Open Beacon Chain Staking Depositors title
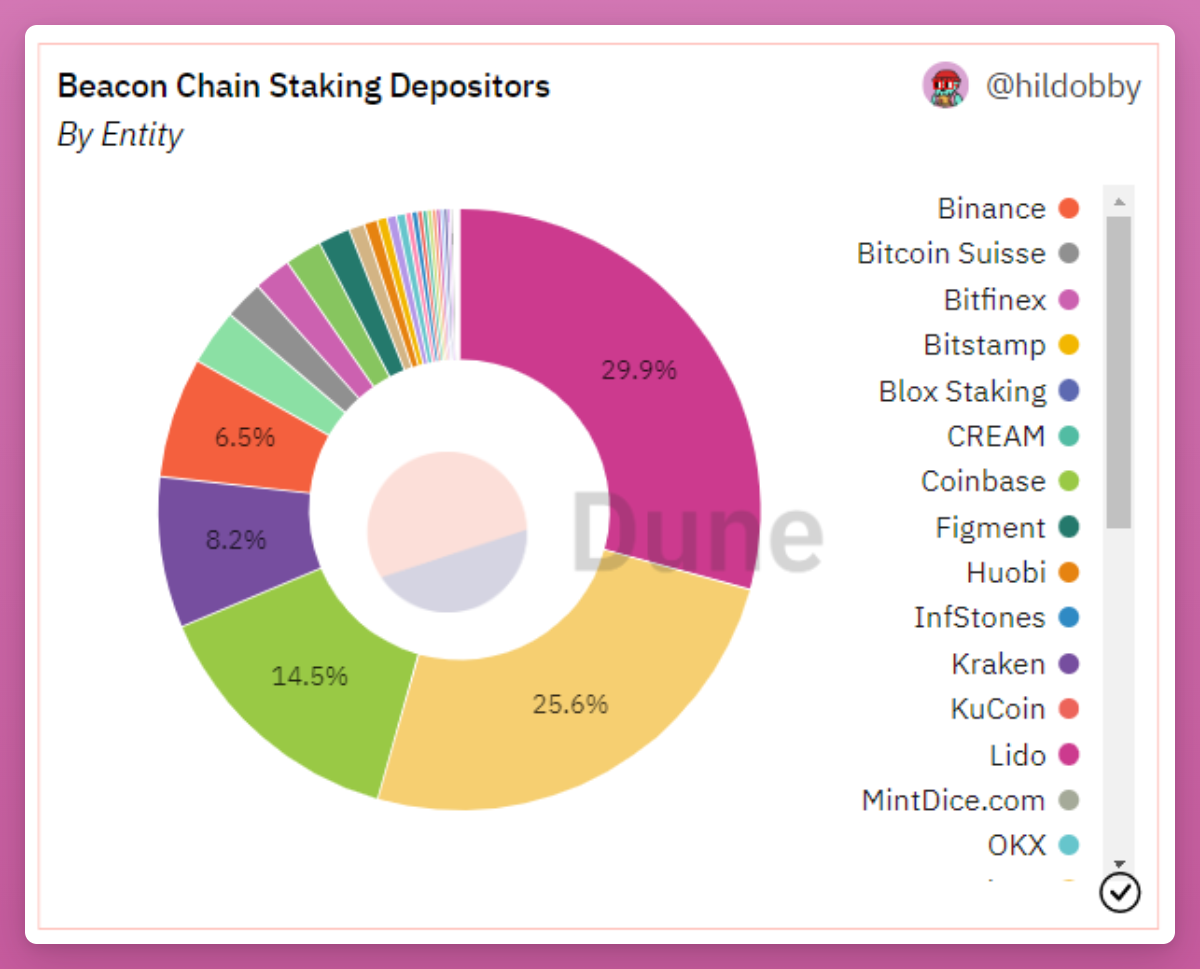Viewport: 1200px width, 969px height. click(x=304, y=86)
